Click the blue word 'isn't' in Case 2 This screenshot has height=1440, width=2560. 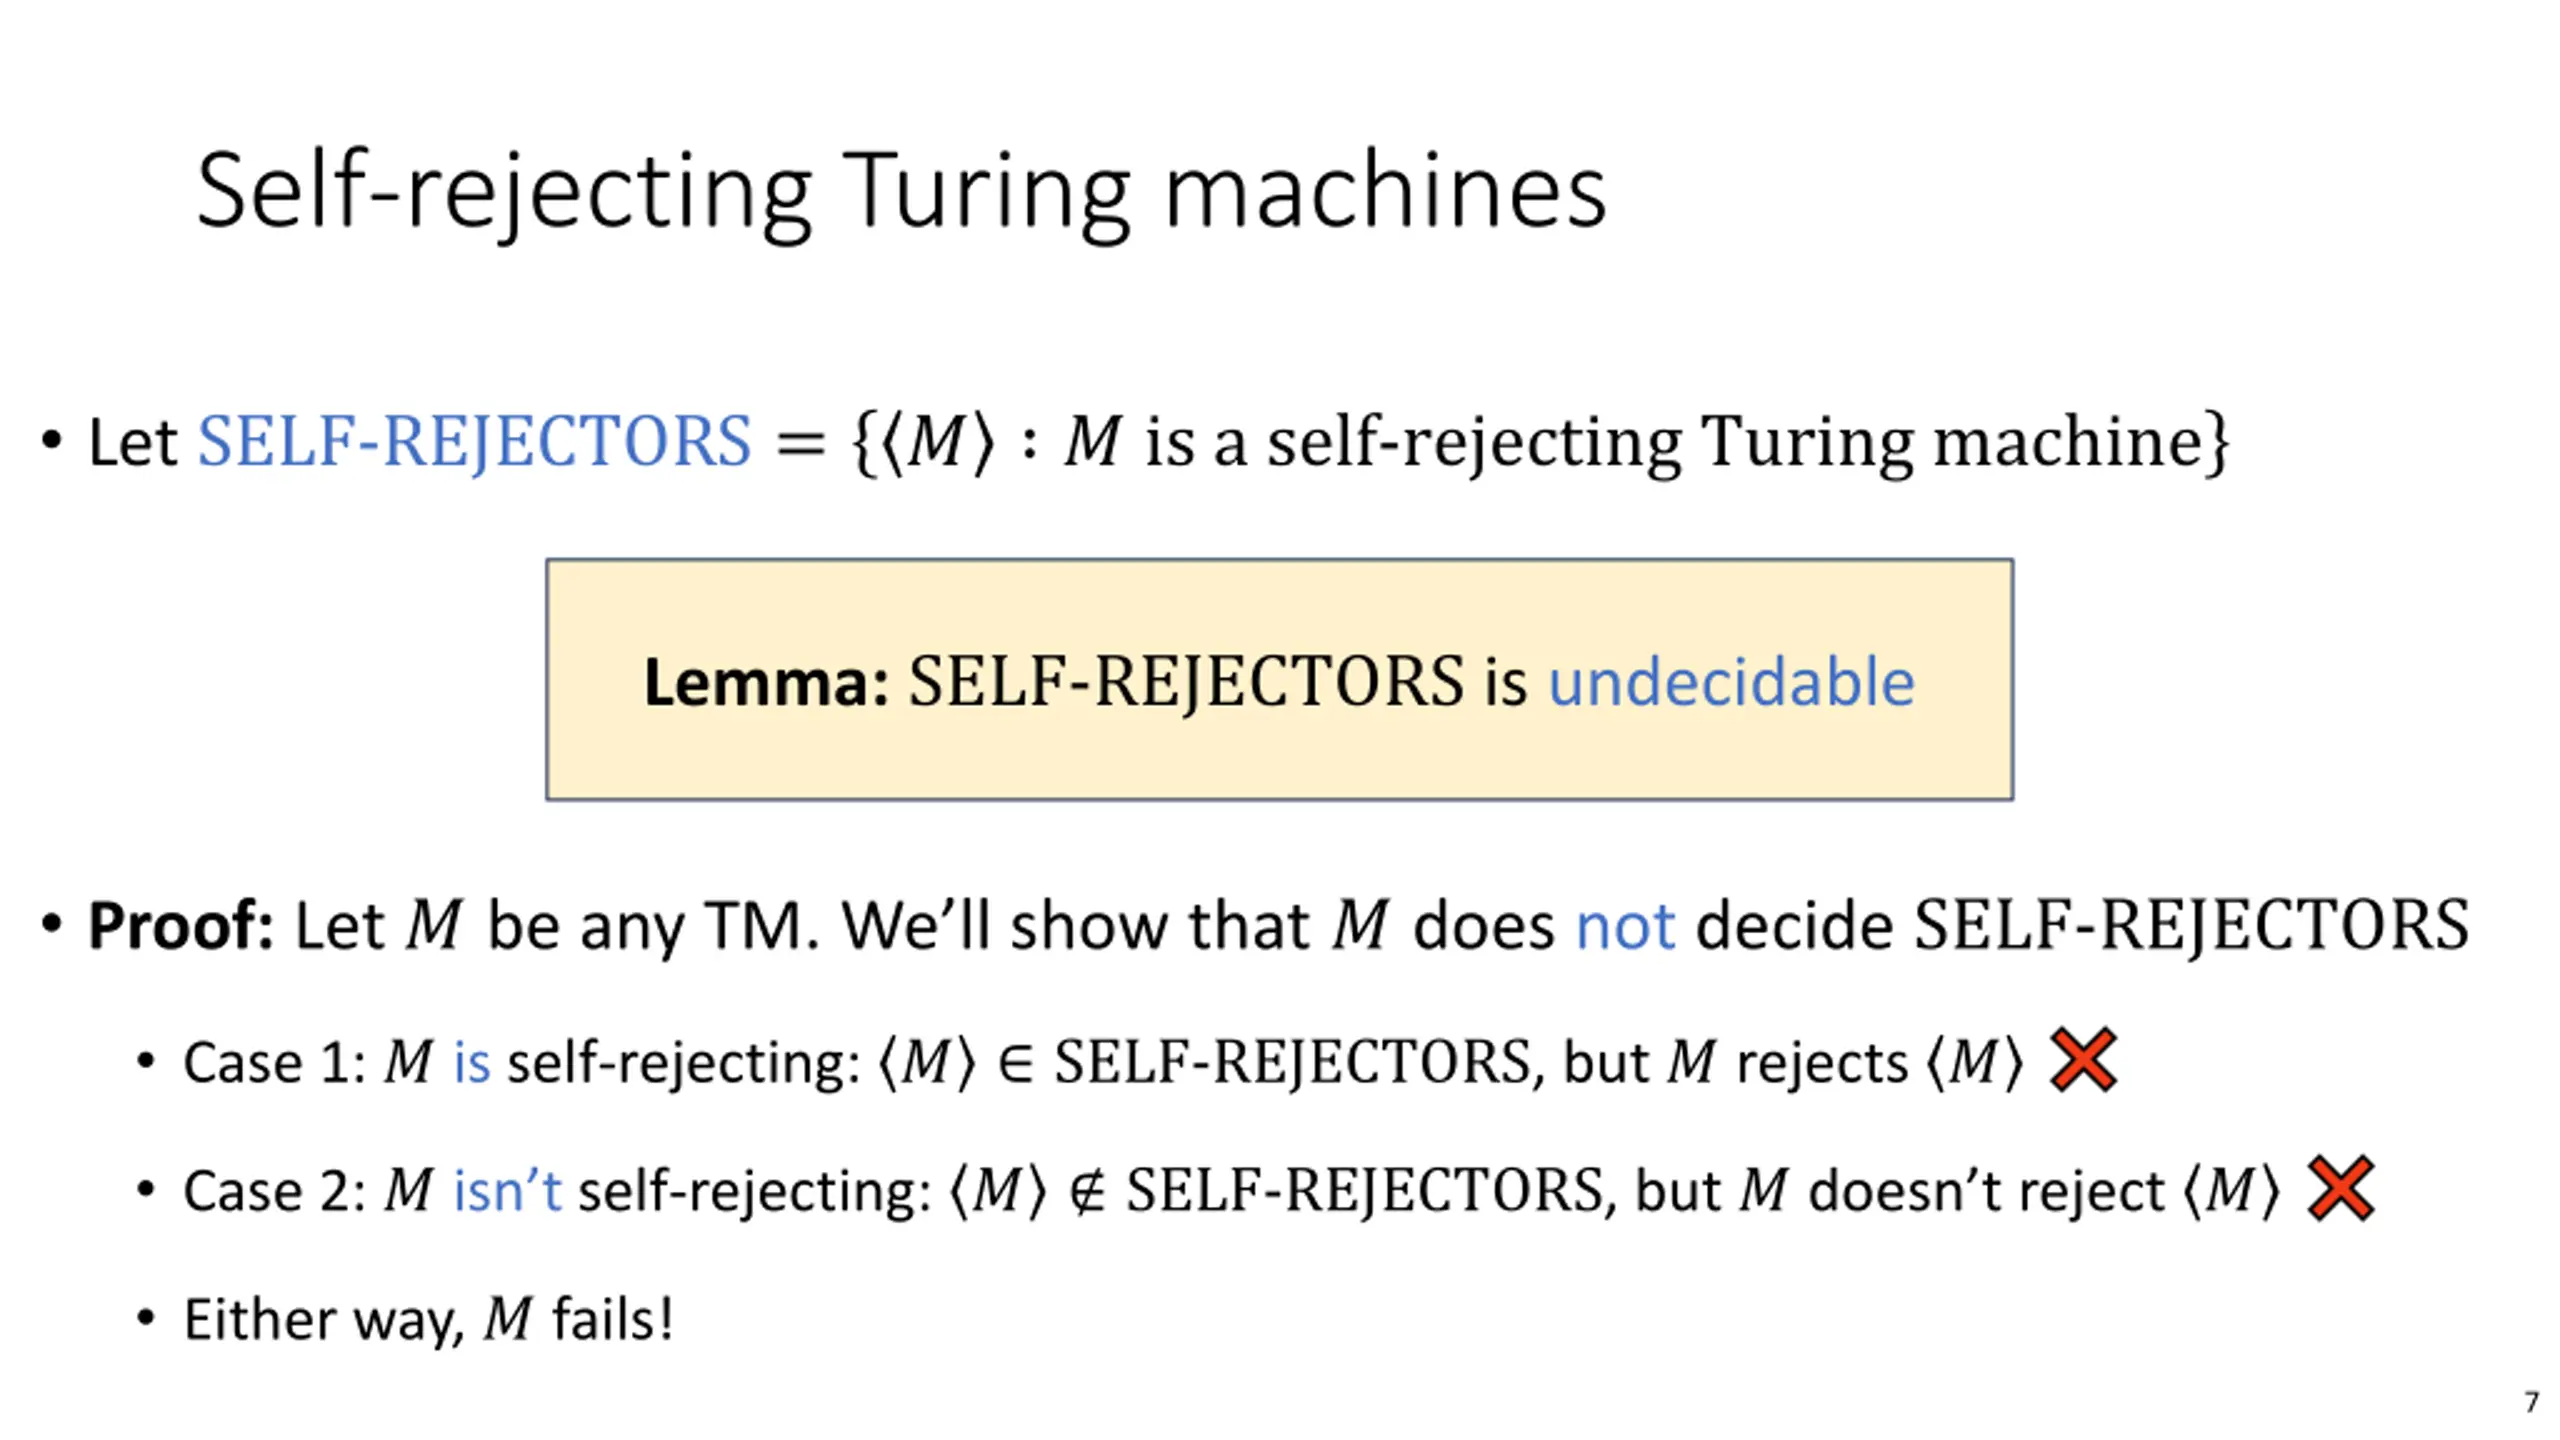pos(507,1189)
